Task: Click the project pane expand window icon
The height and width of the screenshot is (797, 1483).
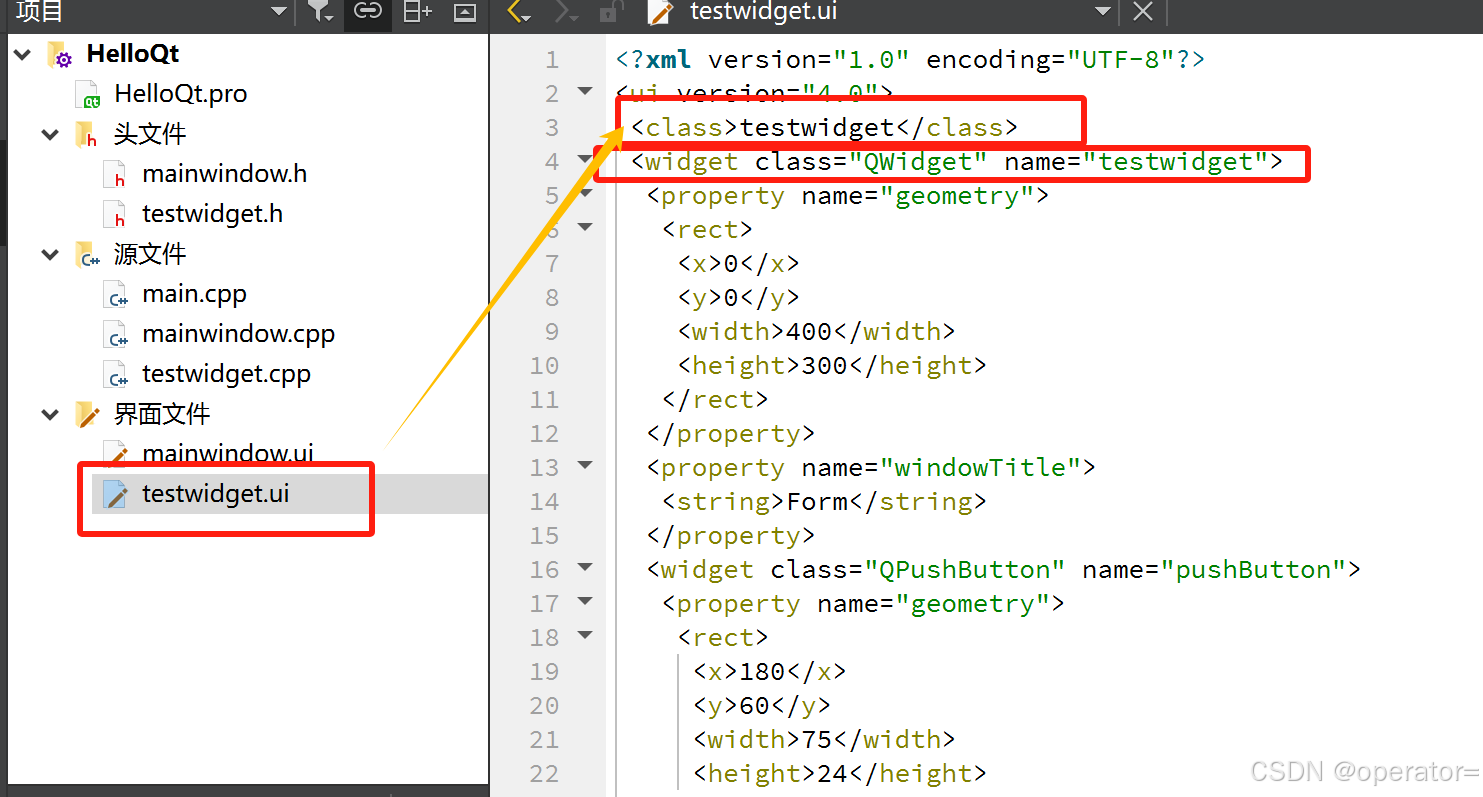Action: pos(465,12)
